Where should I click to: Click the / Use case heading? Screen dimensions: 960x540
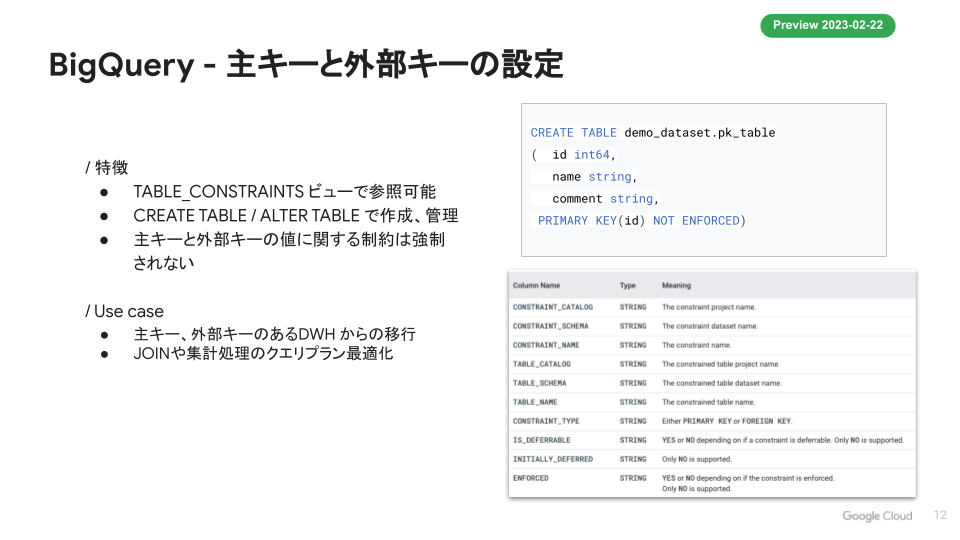pos(124,311)
